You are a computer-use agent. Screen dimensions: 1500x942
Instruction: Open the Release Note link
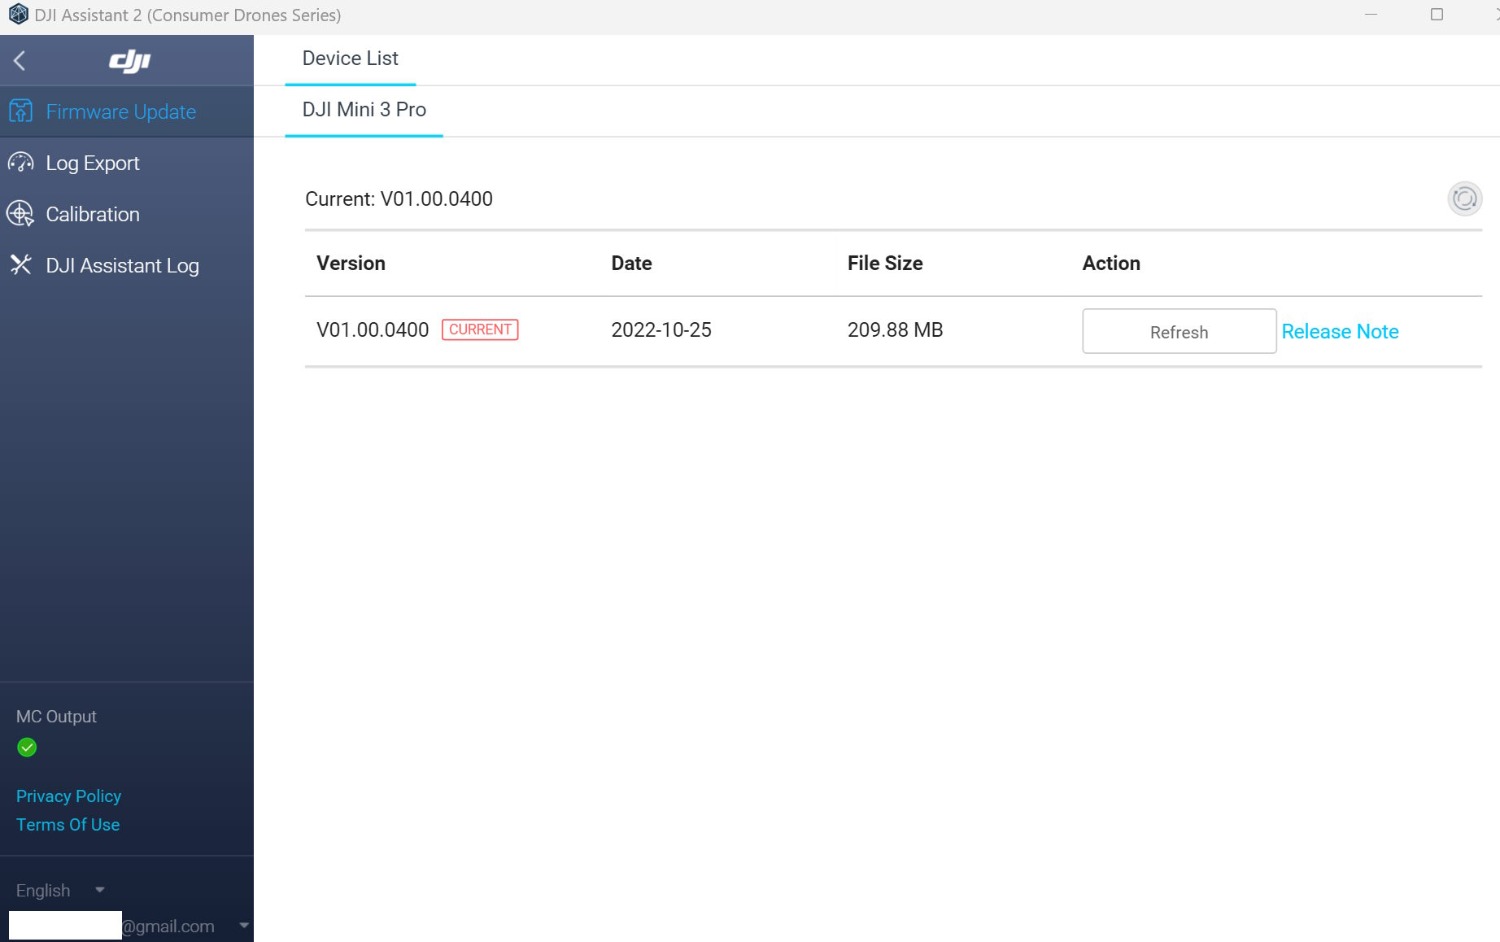pos(1340,331)
